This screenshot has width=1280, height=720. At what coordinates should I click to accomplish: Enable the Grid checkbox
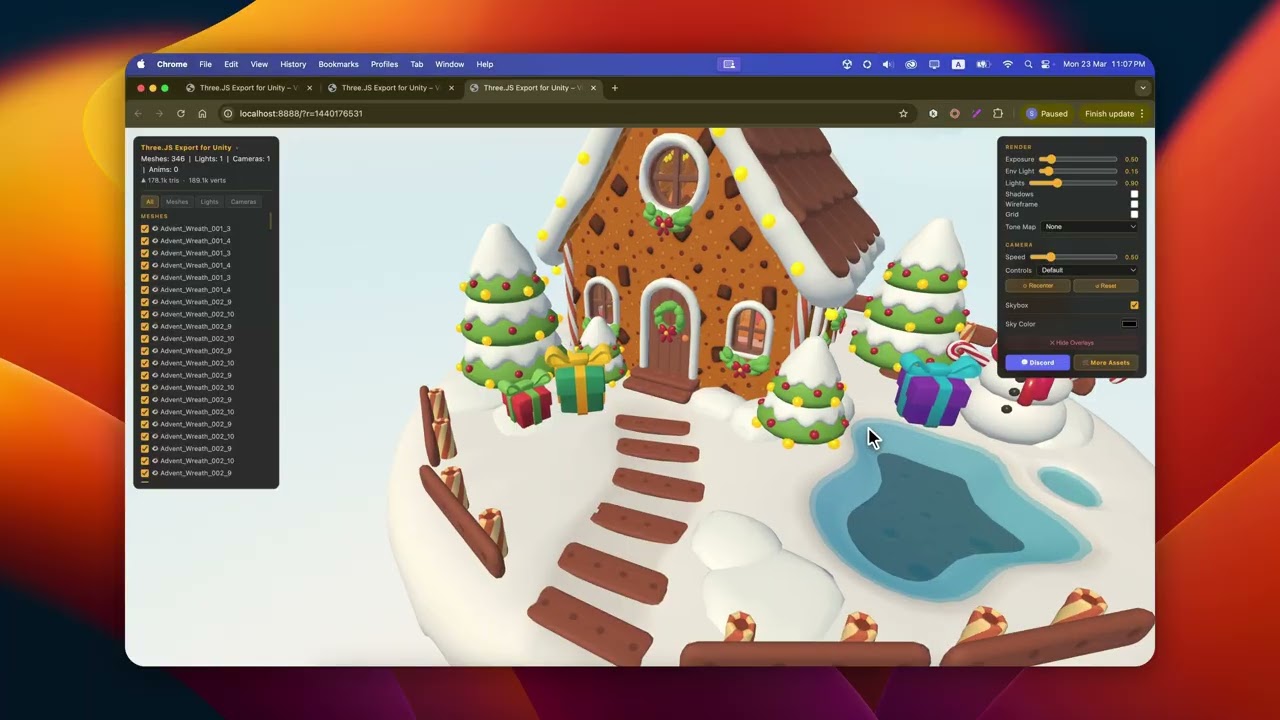1134,214
